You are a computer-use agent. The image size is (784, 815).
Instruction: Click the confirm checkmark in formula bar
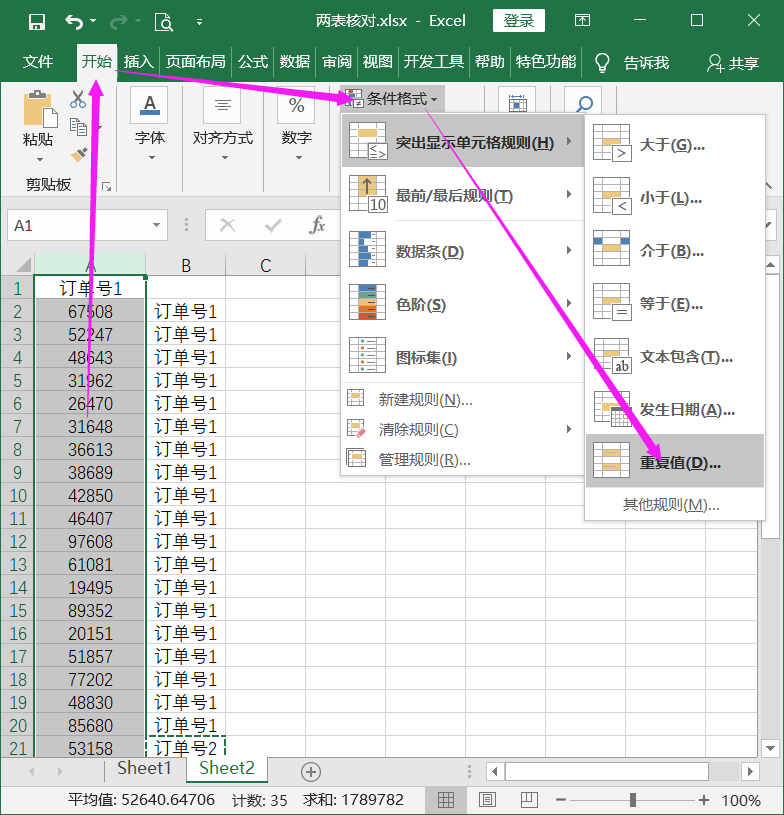pos(272,225)
